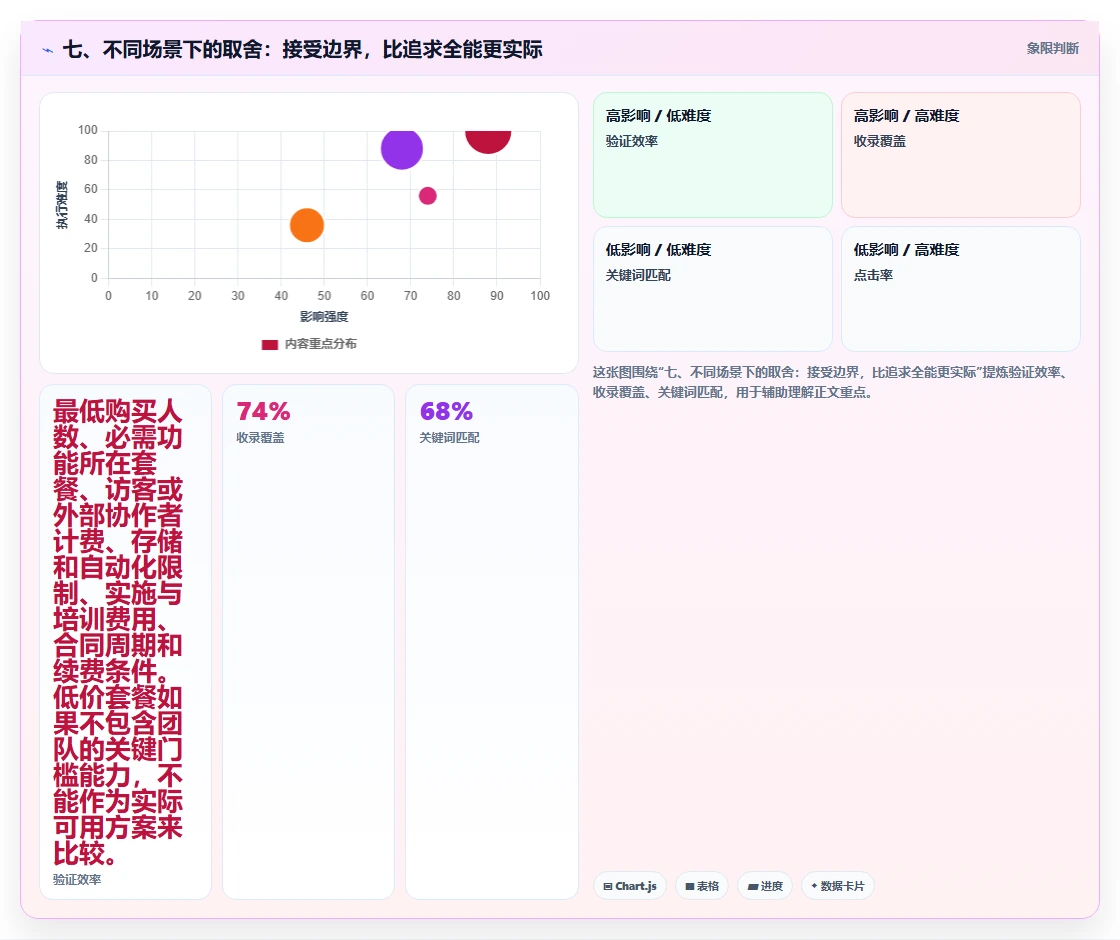
Task: Click the description paragraph starting 这张图围绕
Action: coord(830,382)
